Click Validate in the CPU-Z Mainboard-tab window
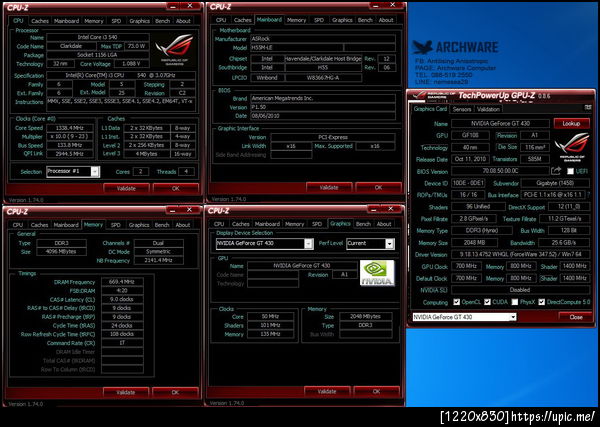 (x=329, y=187)
